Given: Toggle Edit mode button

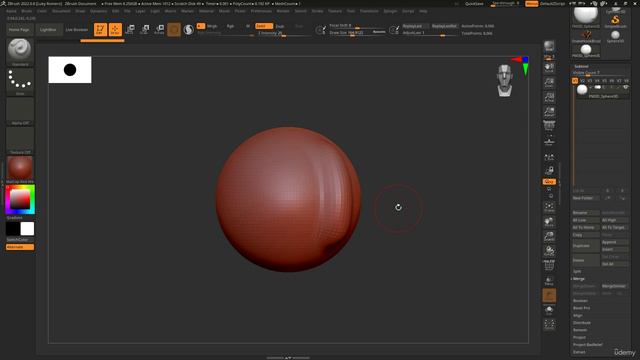Looking at the screenshot, I should pos(100,29).
